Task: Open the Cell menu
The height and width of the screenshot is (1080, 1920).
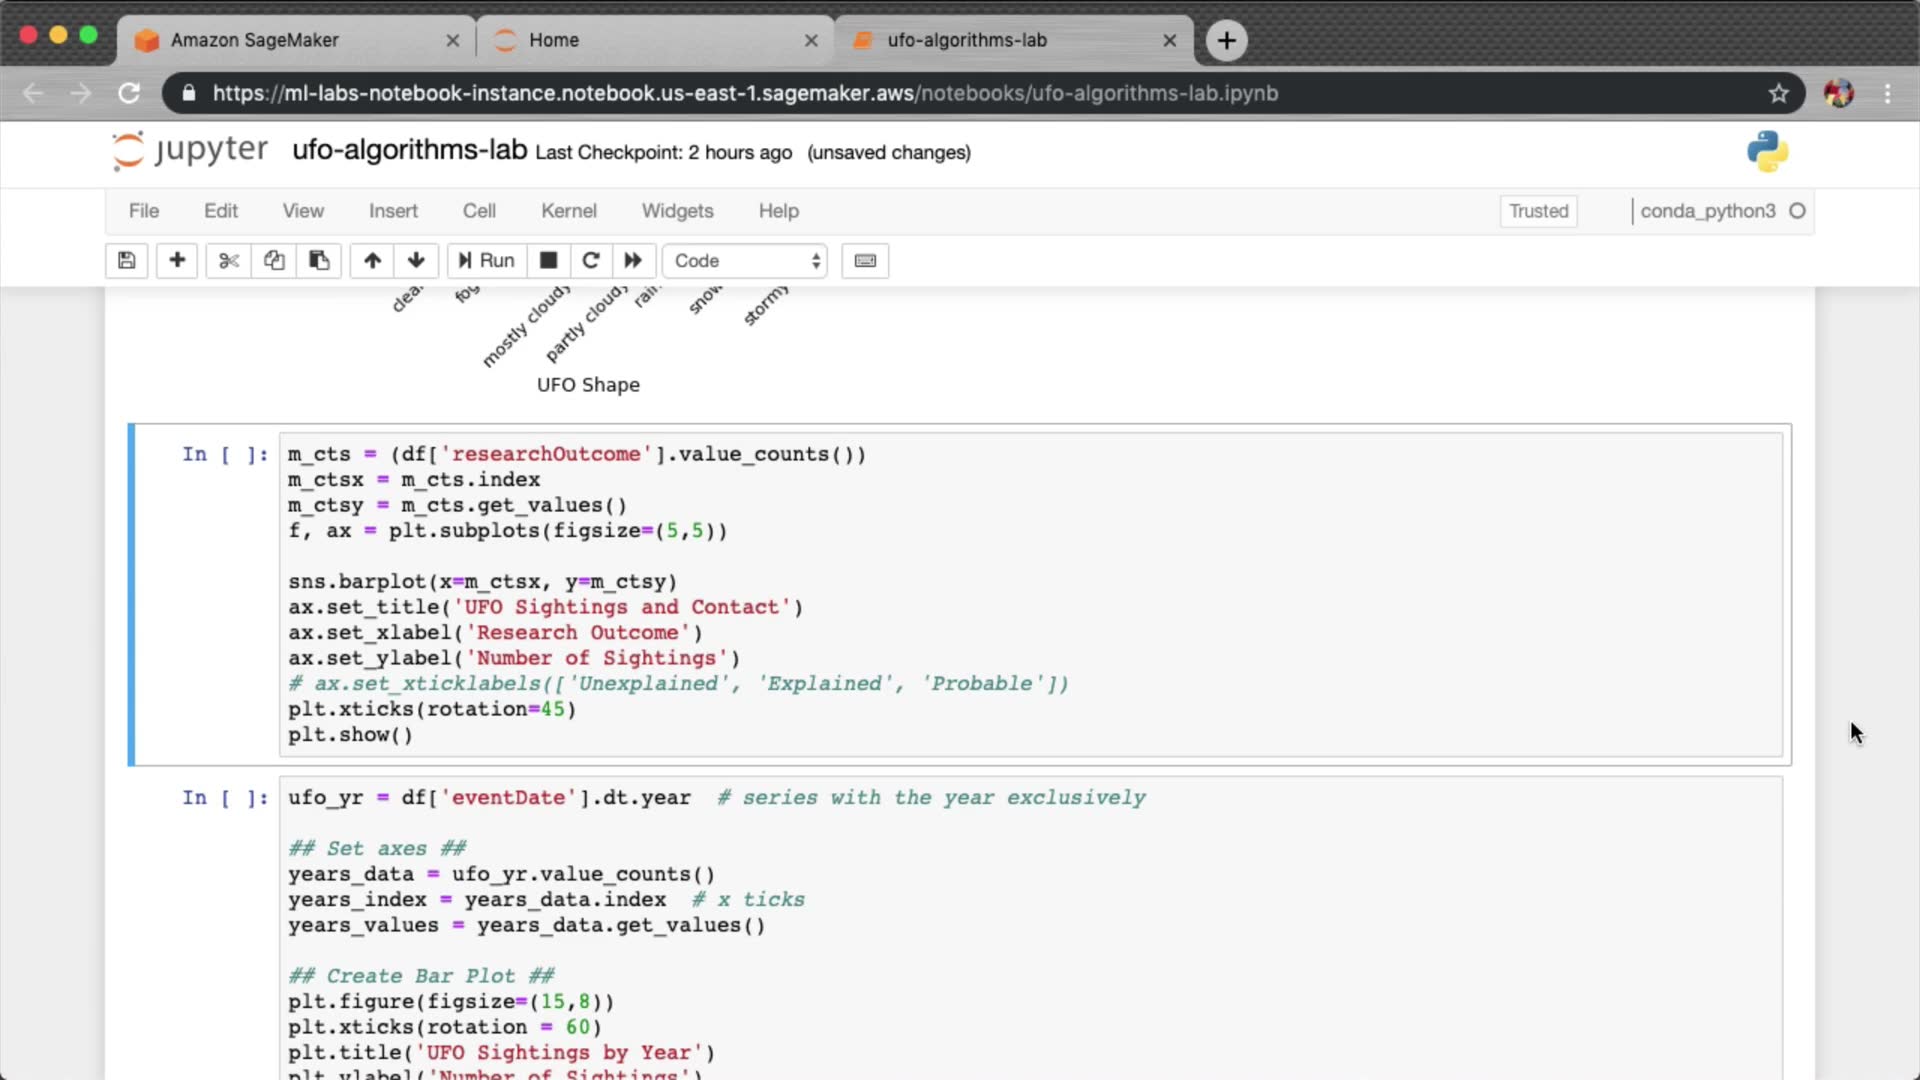Action: [x=479, y=211]
